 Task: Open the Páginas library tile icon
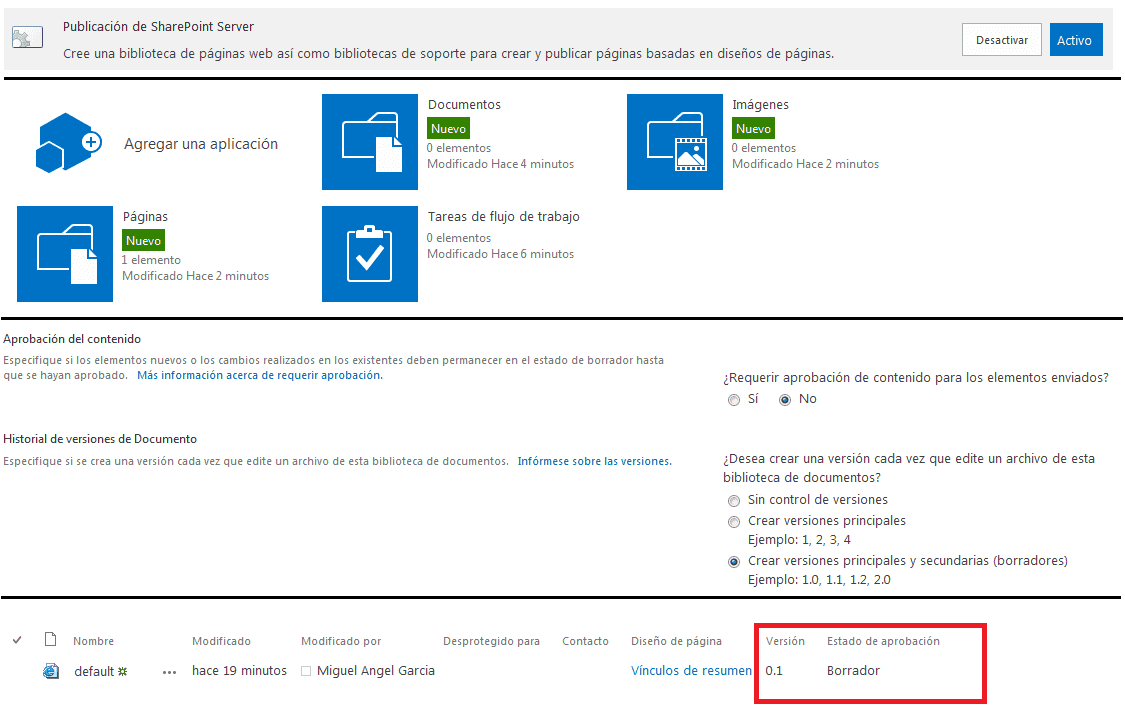click(x=65, y=254)
